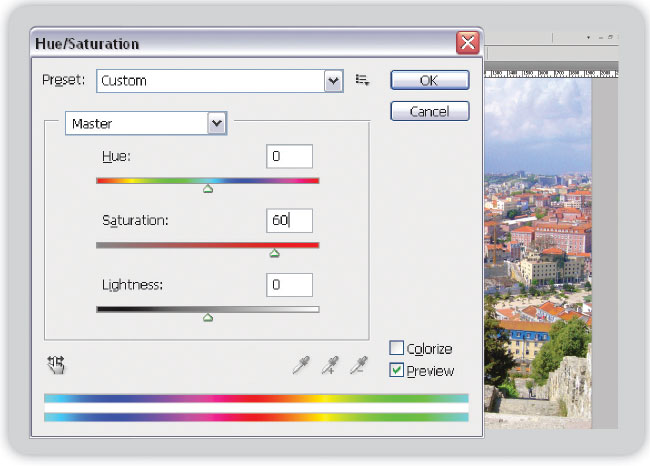Click the Hue slider handle

(208, 188)
